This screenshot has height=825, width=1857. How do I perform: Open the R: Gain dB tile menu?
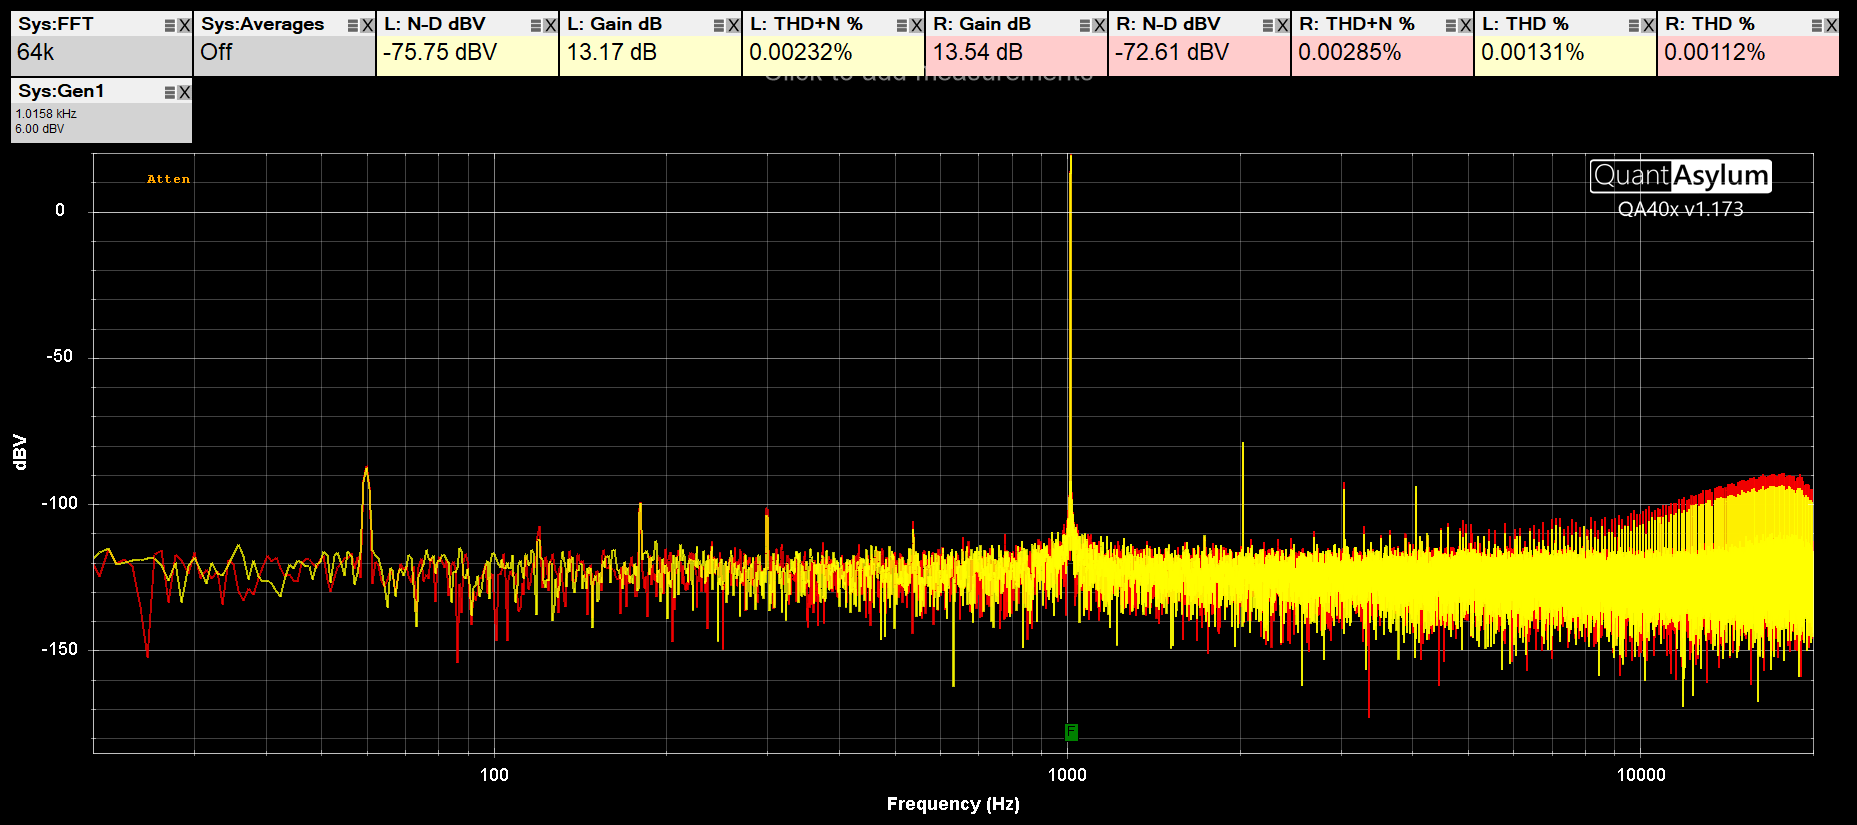(x=1085, y=26)
